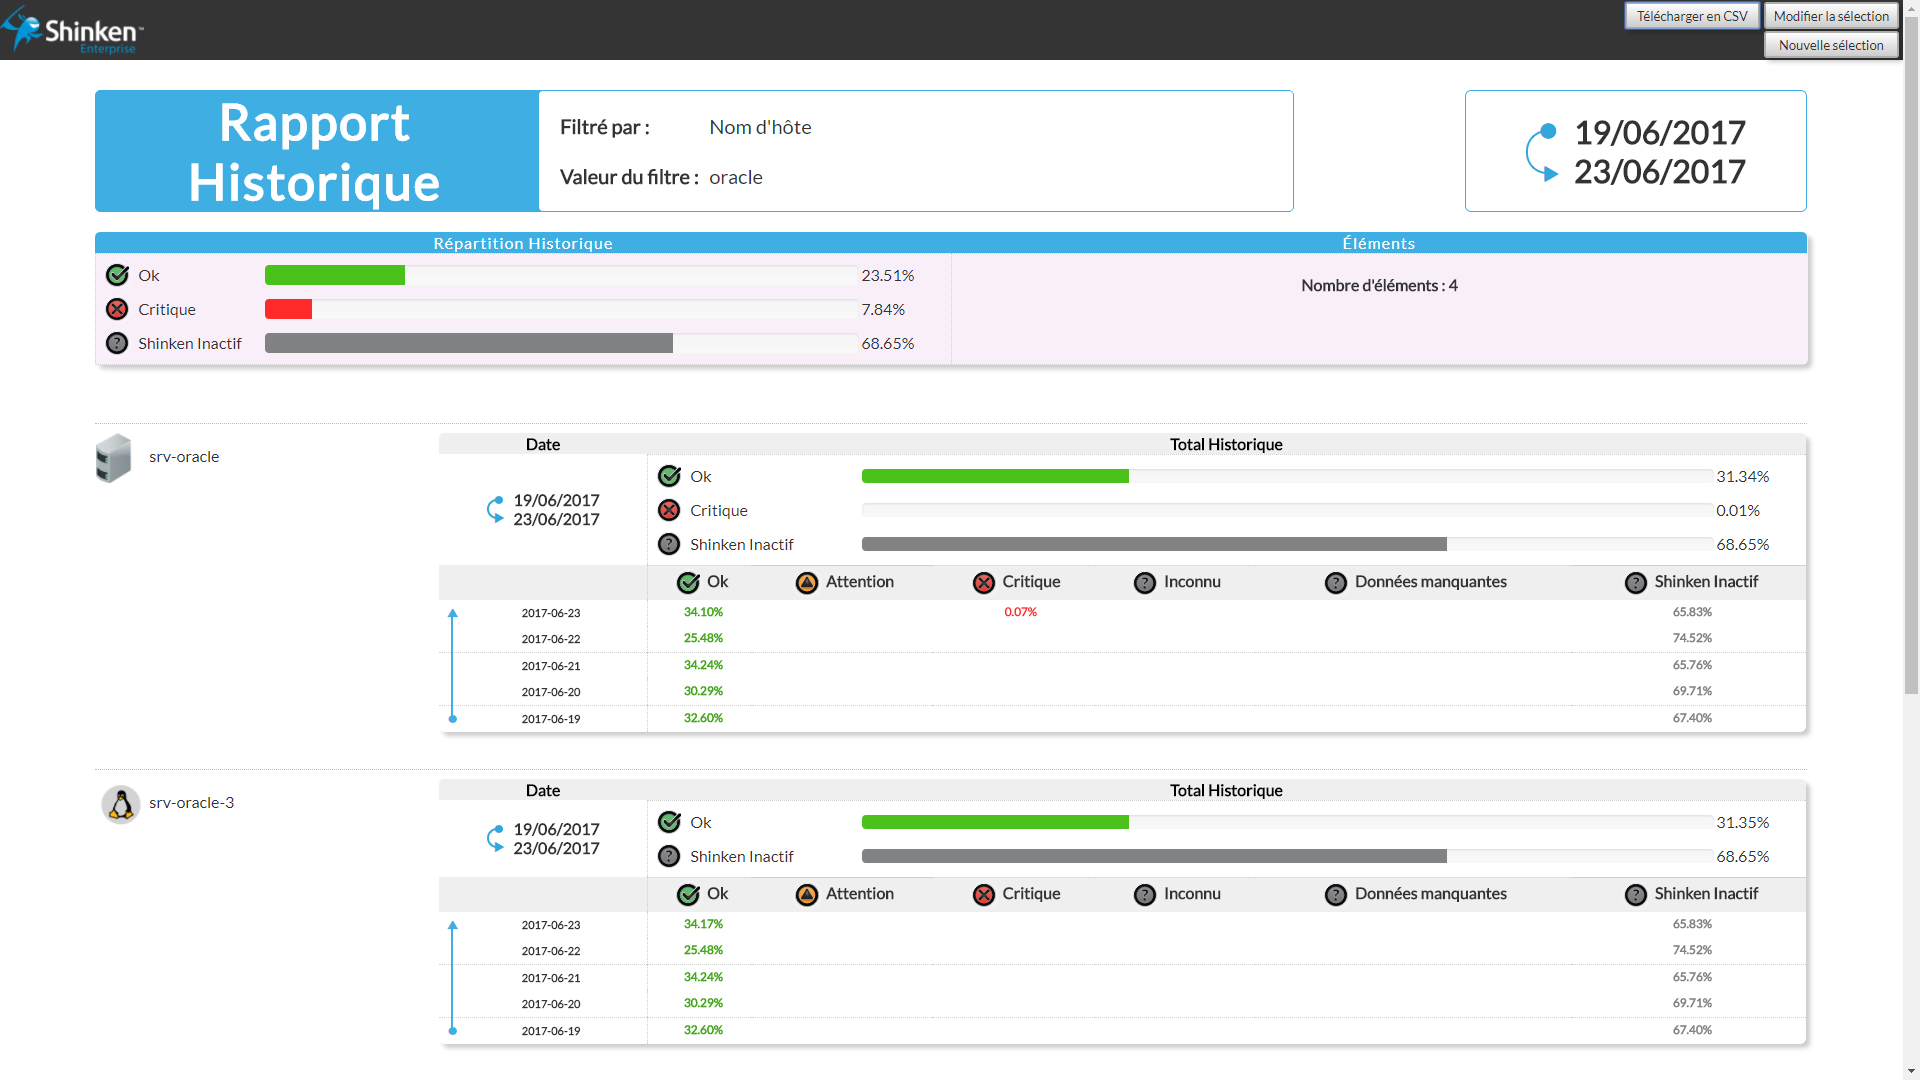1920x1080 pixels.
Task: Click the grey Shinken Inactif bar for srv-oracle
Action: 1153,545
